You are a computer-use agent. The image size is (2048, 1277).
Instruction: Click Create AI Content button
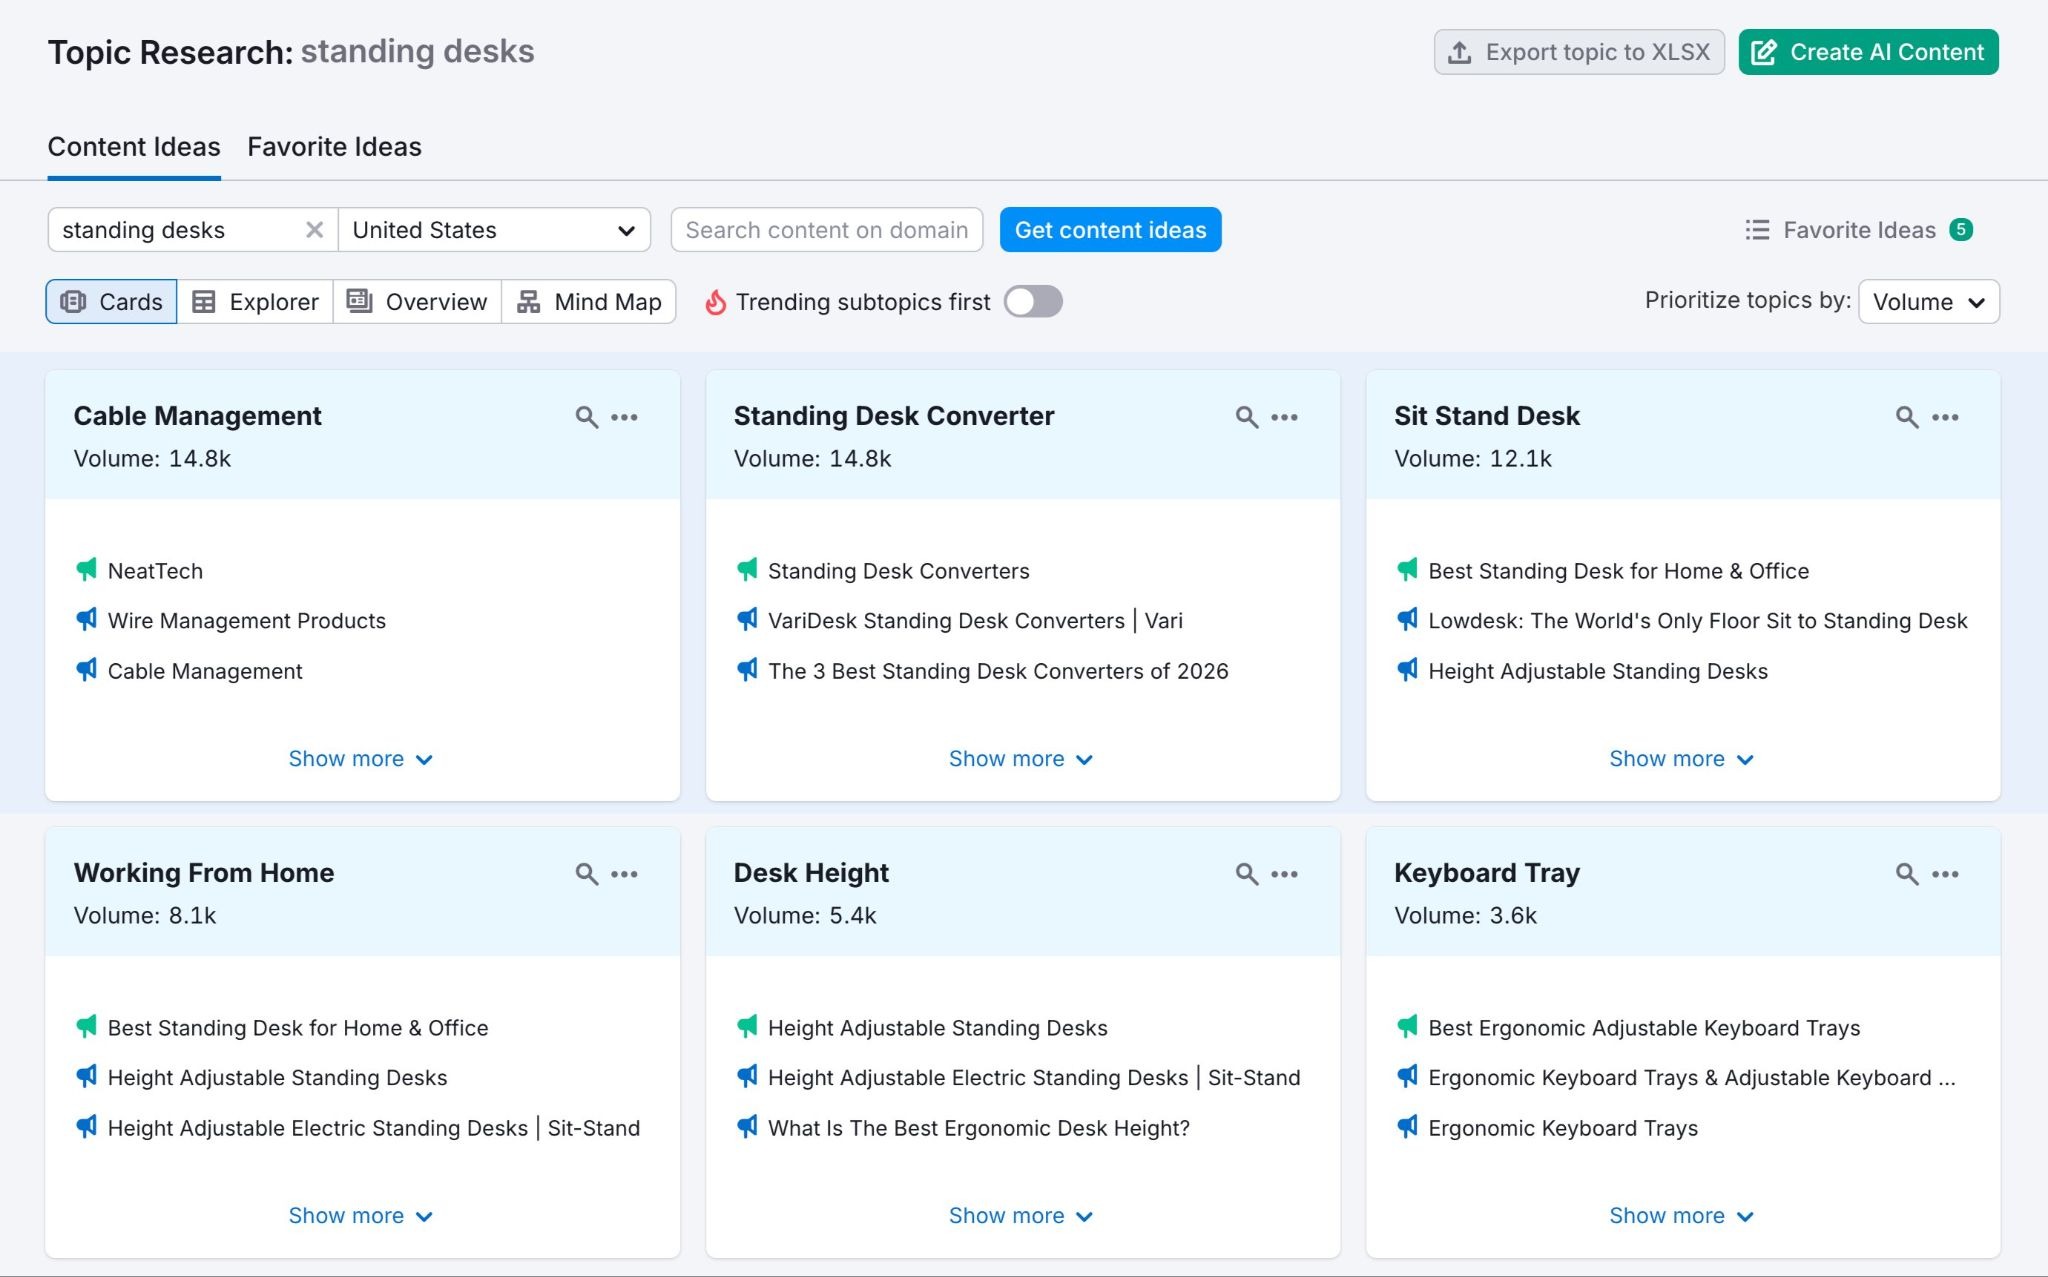[1868, 52]
